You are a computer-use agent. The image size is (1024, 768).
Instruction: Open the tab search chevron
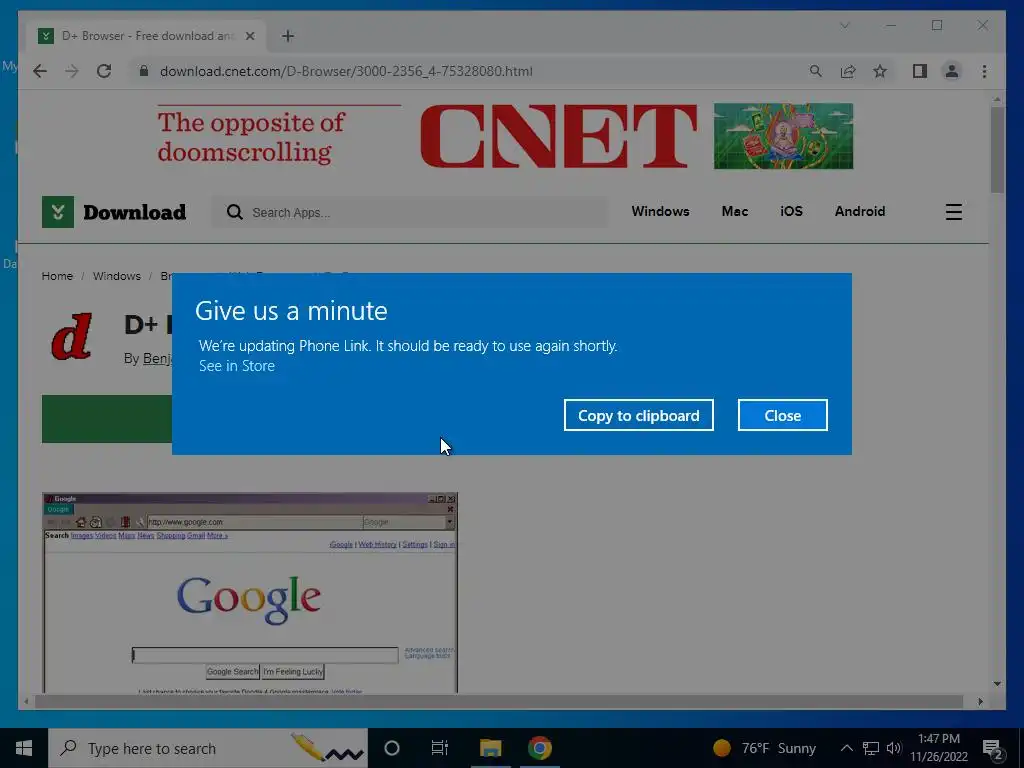pyautogui.click(x=844, y=25)
